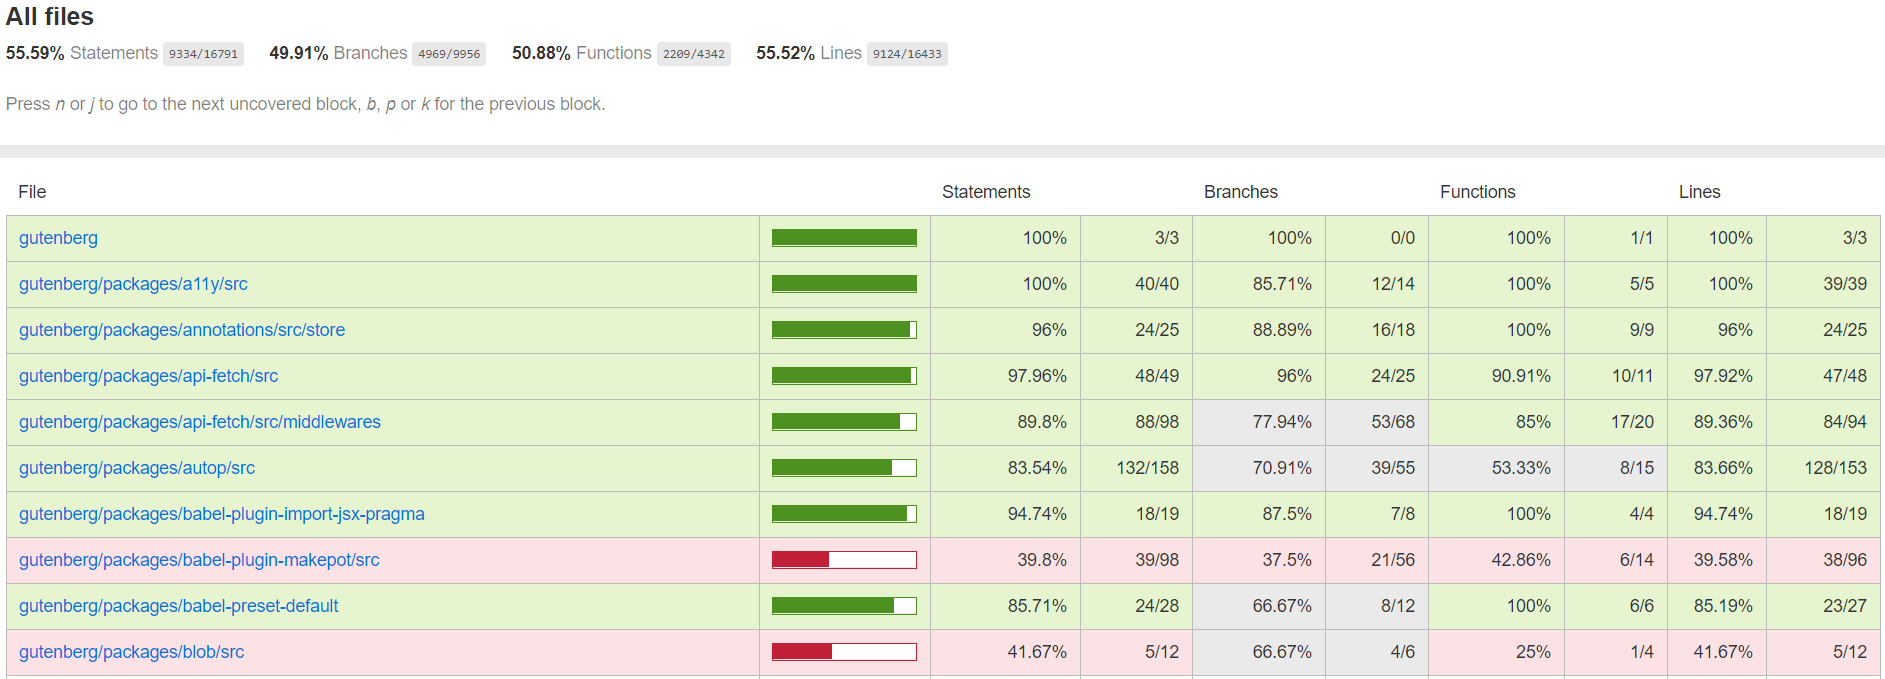The height and width of the screenshot is (679, 1885).
Task: Open gutenberg/packages/babel-plugin-makepot/src link
Action: click(199, 560)
